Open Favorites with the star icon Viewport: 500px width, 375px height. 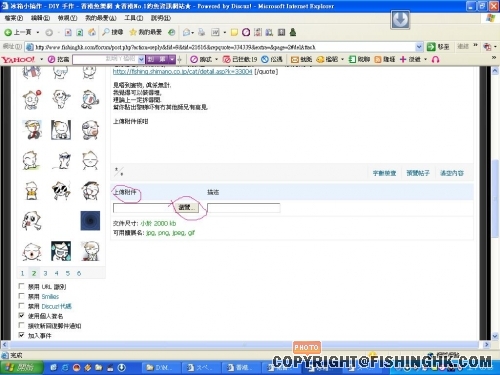pos(145,32)
